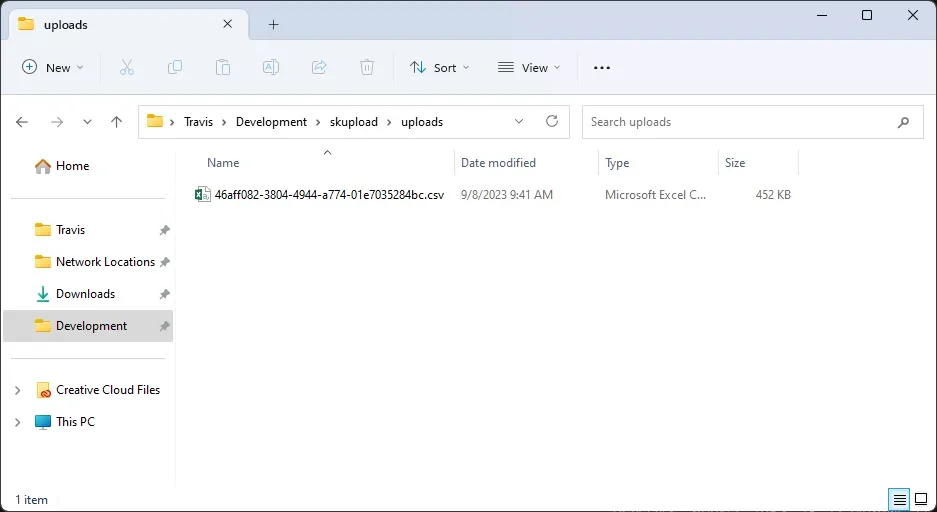Switch to details view layout toggle

click(x=899, y=499)
